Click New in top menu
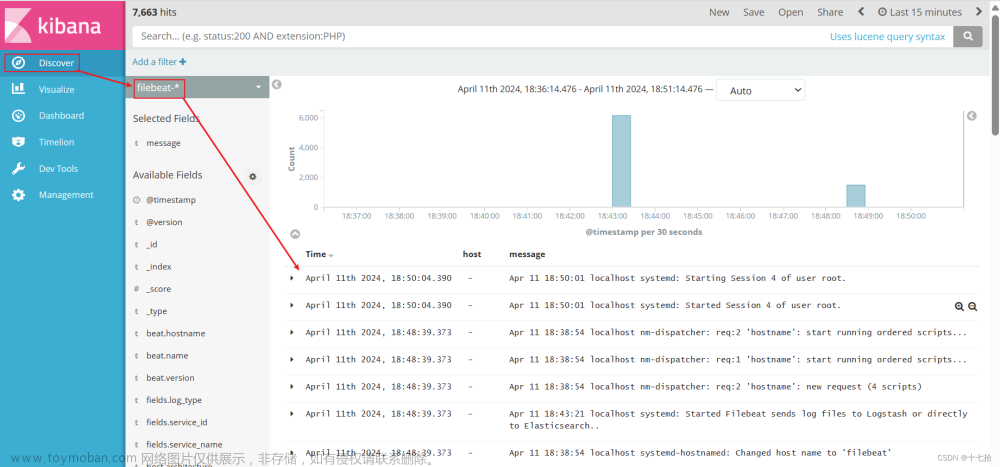1000x467 pixels. click(719, 12)
